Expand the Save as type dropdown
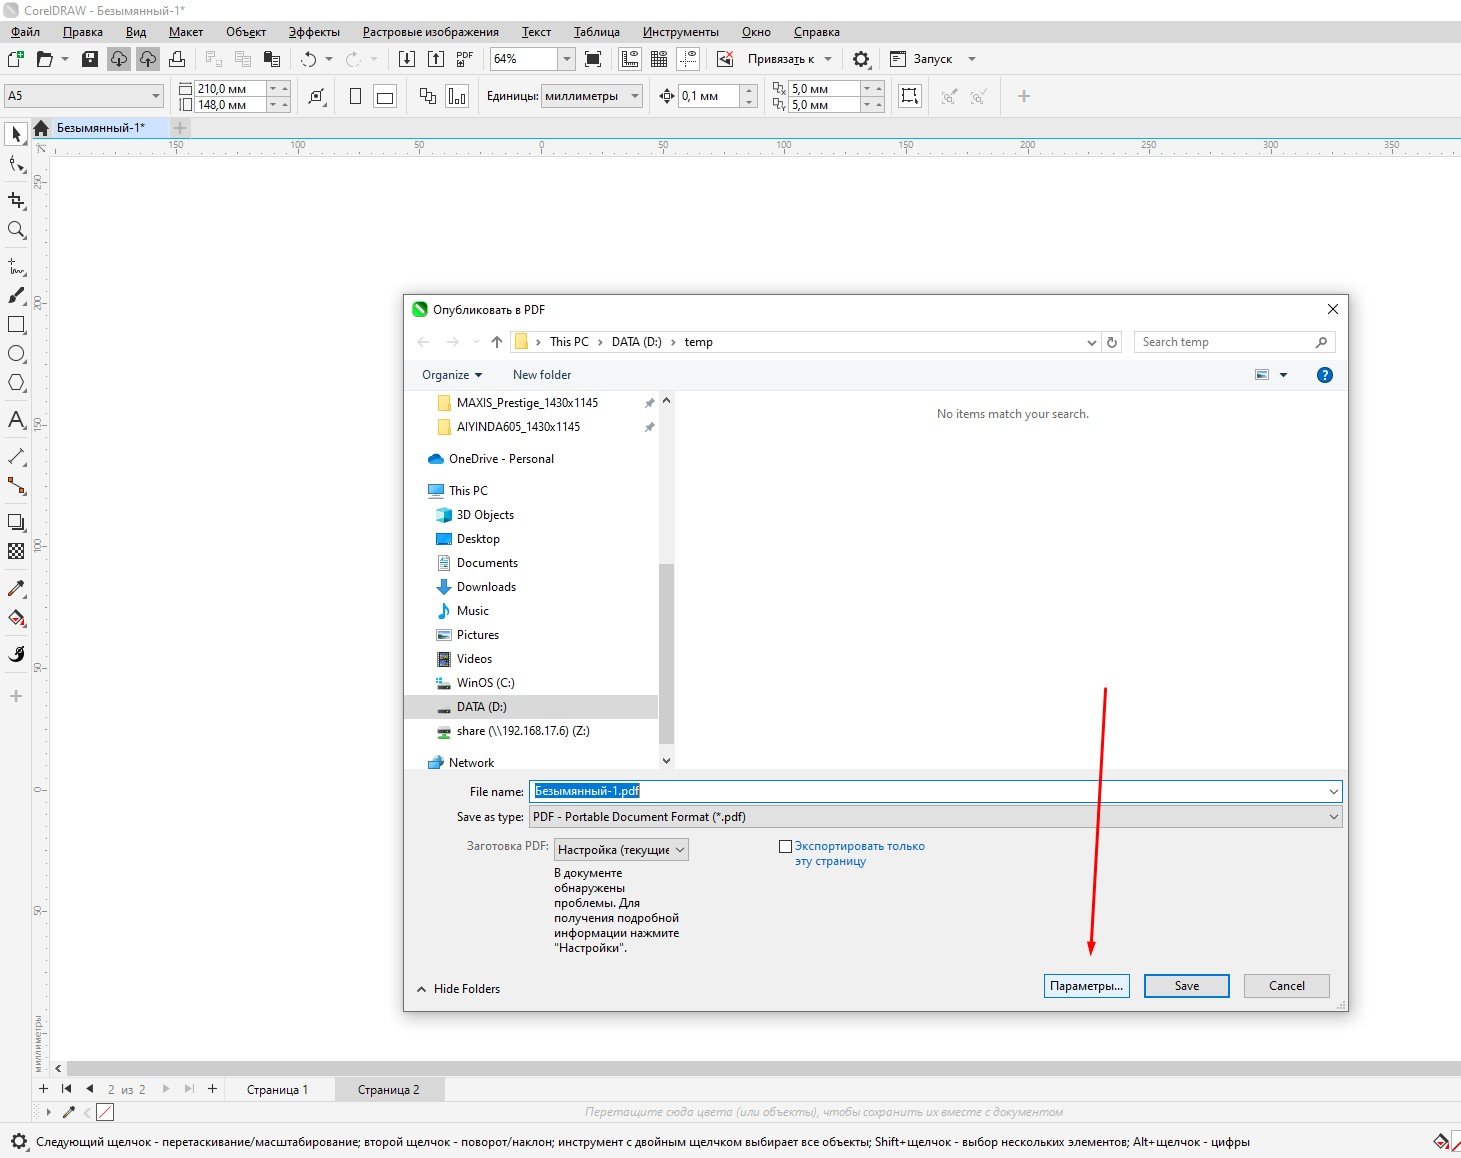The image size is (1461, 1158). [x=1333, y=817]
